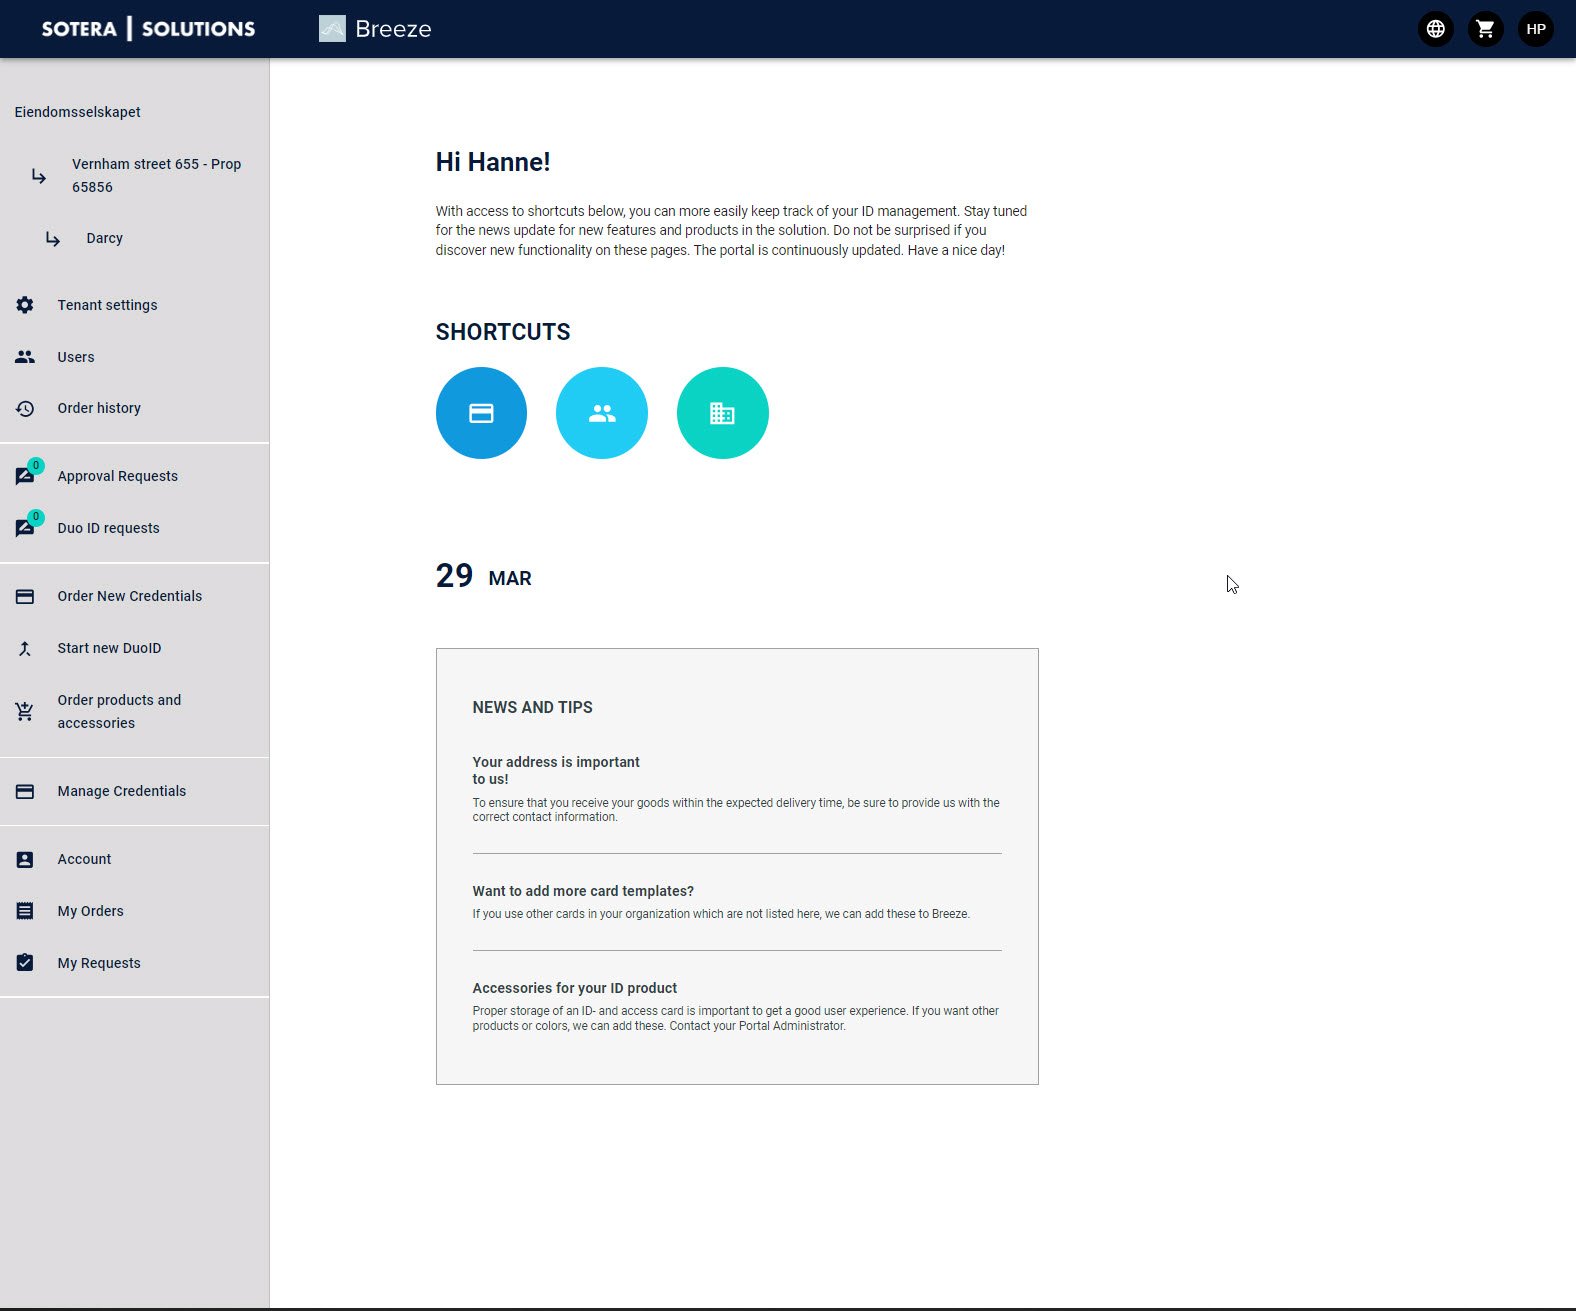Open the building shortcut circle
Viewport: 1576px width, 1311px height.
point(722,413)
